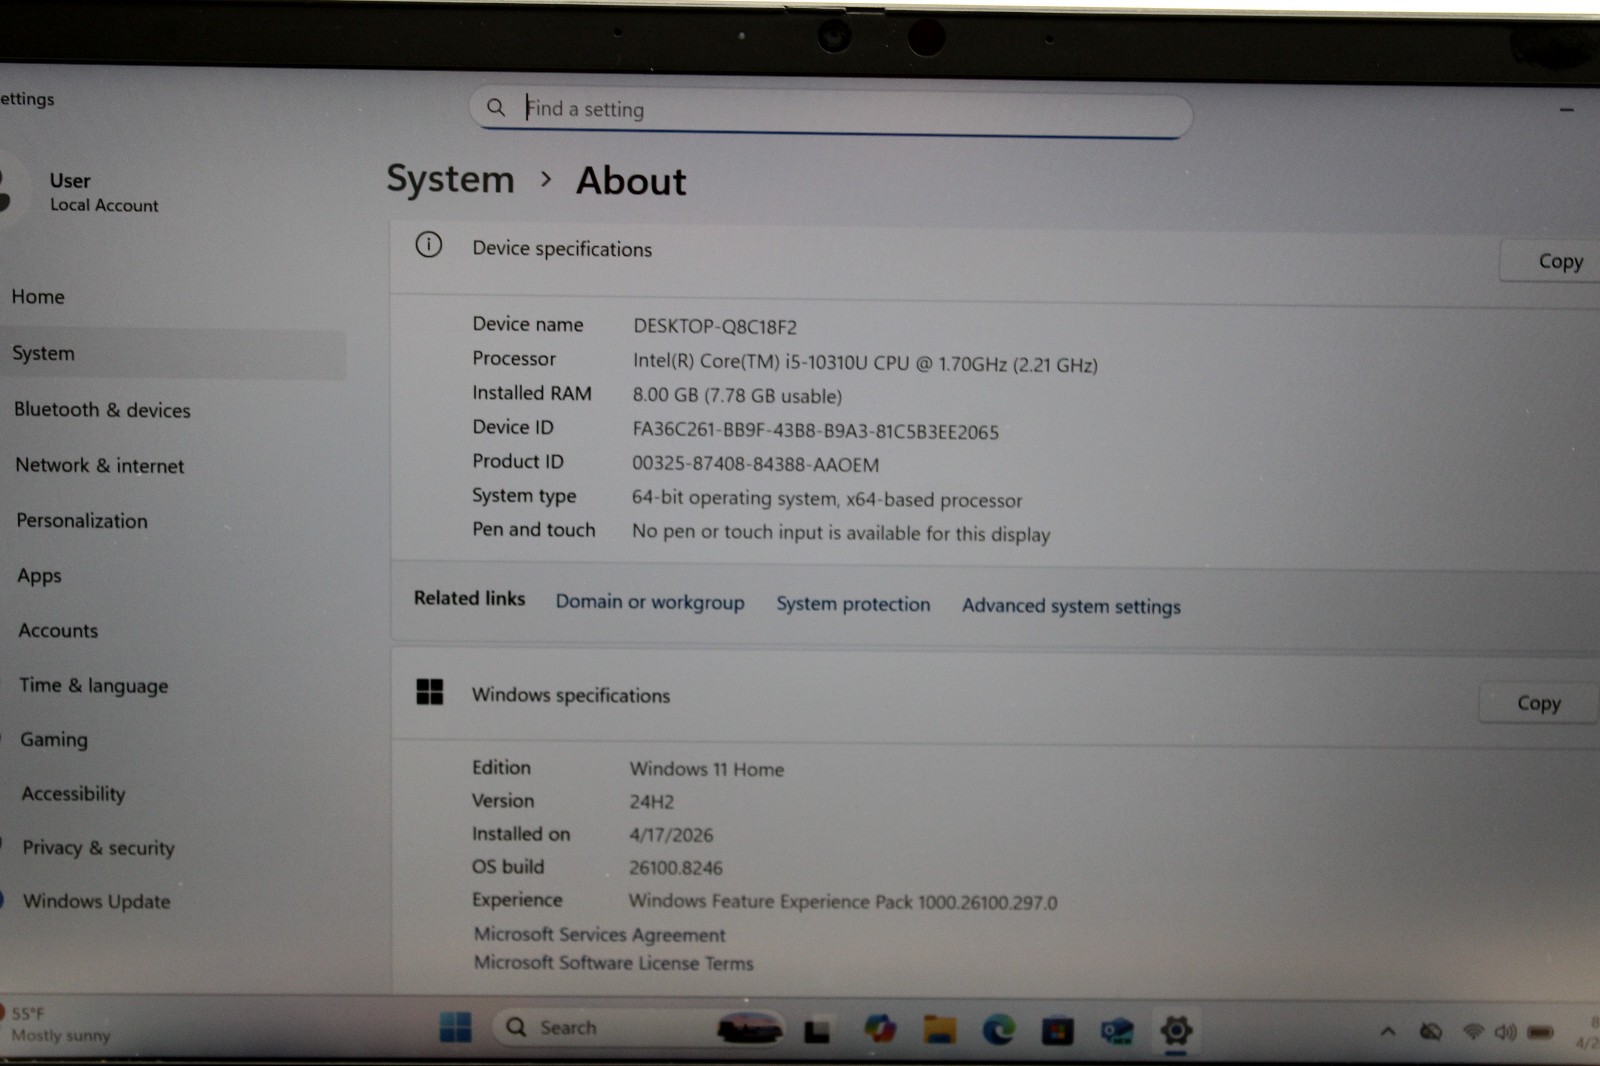1600x1066 pixels.
Task: Launch Copilot from the taskbar
Action: [x=880, y=1029]
